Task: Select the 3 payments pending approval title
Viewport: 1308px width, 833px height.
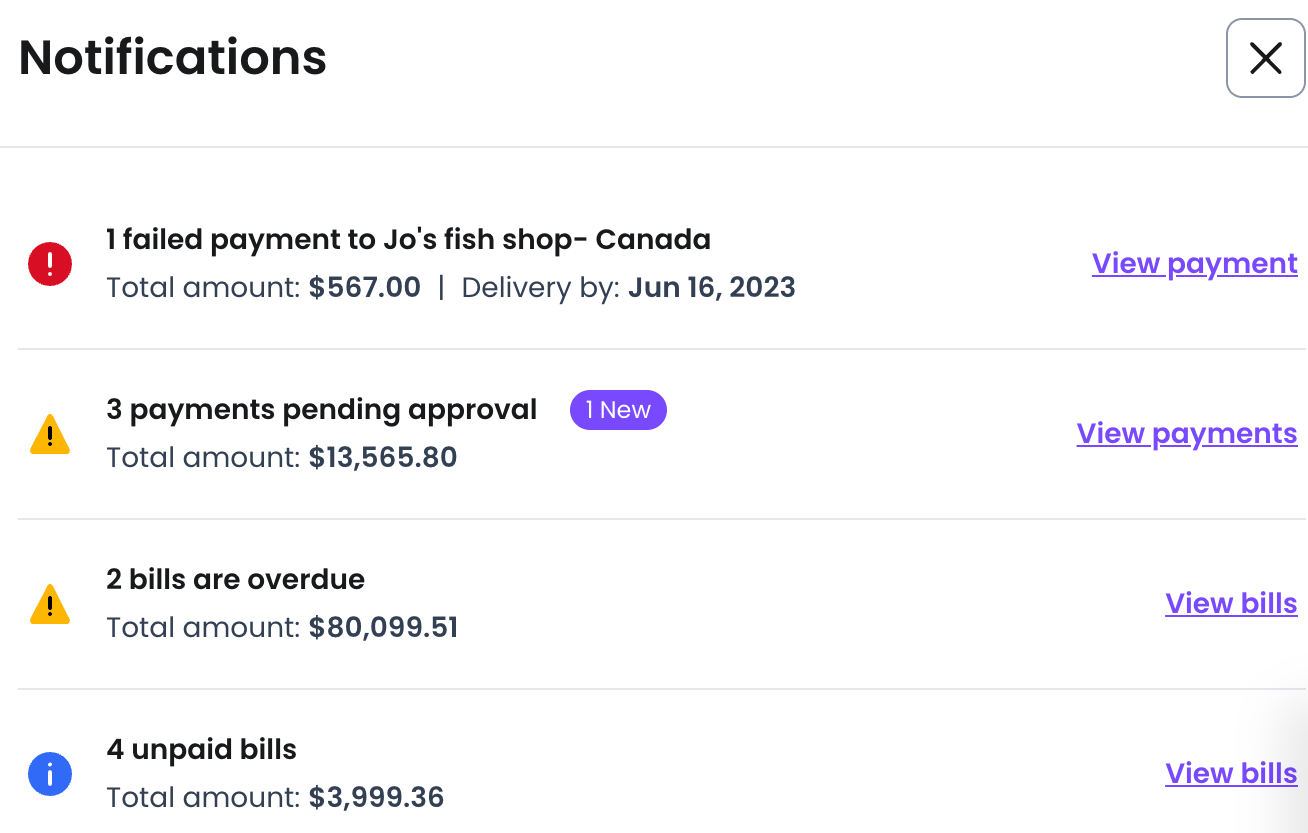Action: pyautogui.click(x=321, y=410)
